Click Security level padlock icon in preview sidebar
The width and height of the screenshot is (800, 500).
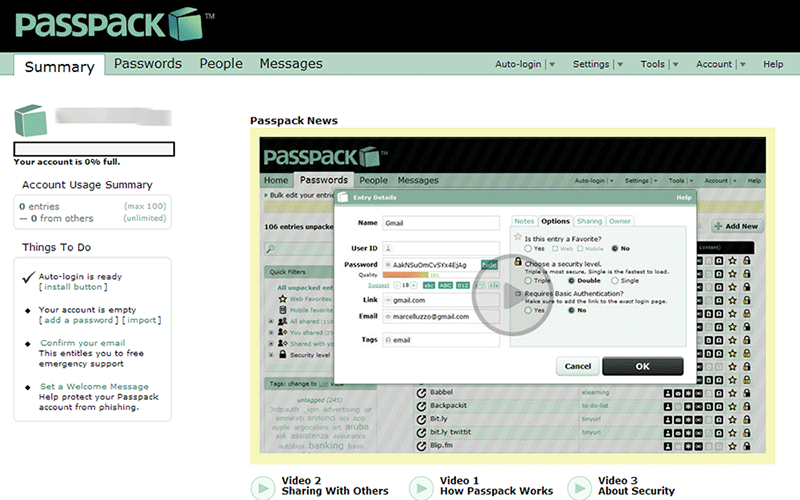coord(283,354)
